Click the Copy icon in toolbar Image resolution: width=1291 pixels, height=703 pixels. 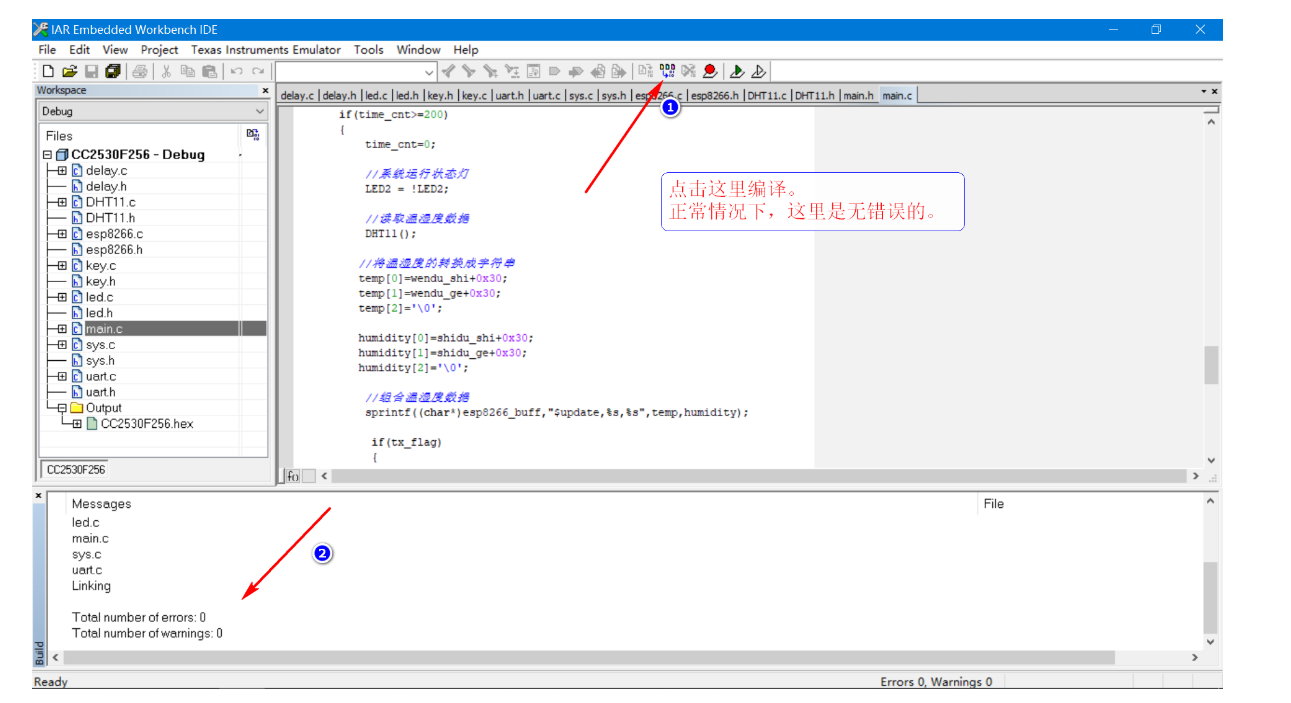click(x=187, y=71)
